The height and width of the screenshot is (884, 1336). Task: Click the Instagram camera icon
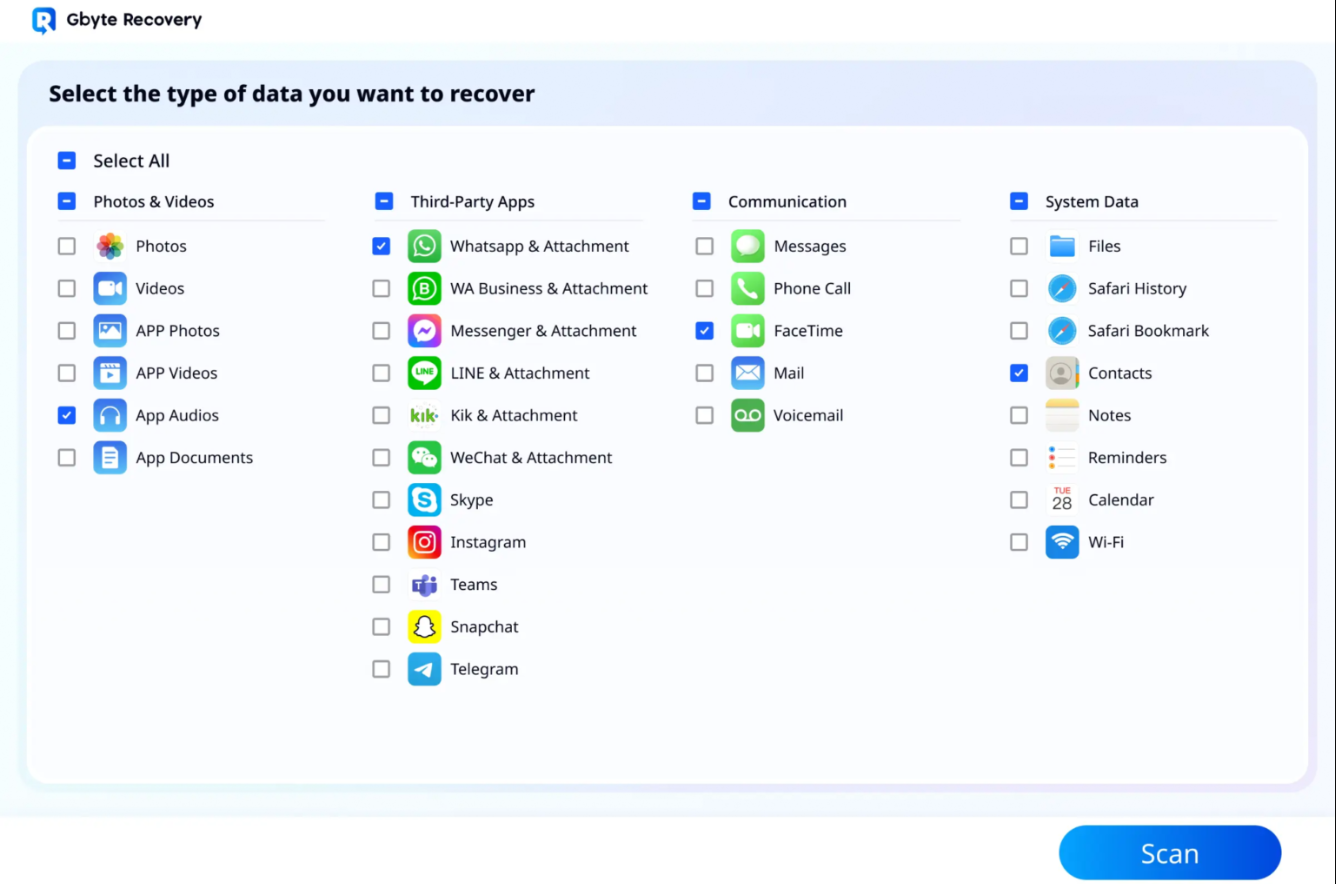(424, 542)
